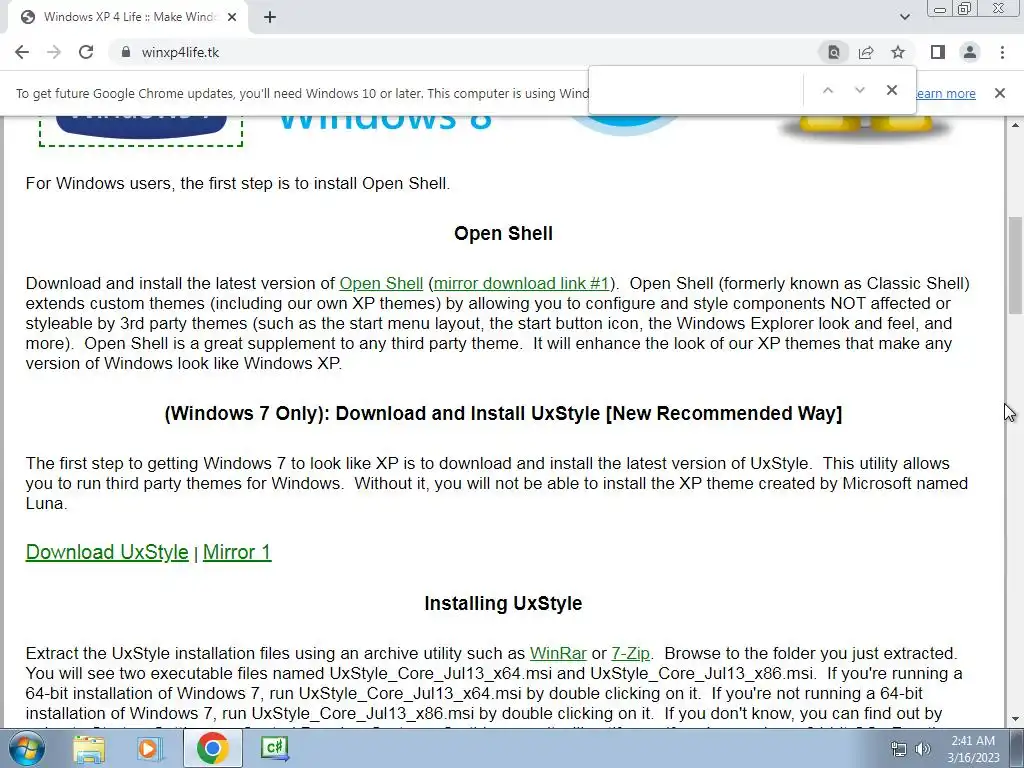Click the Windows 7 image button
Image resolution: width=1024 pixels, height=768 pixels.
tap(141, 131)
